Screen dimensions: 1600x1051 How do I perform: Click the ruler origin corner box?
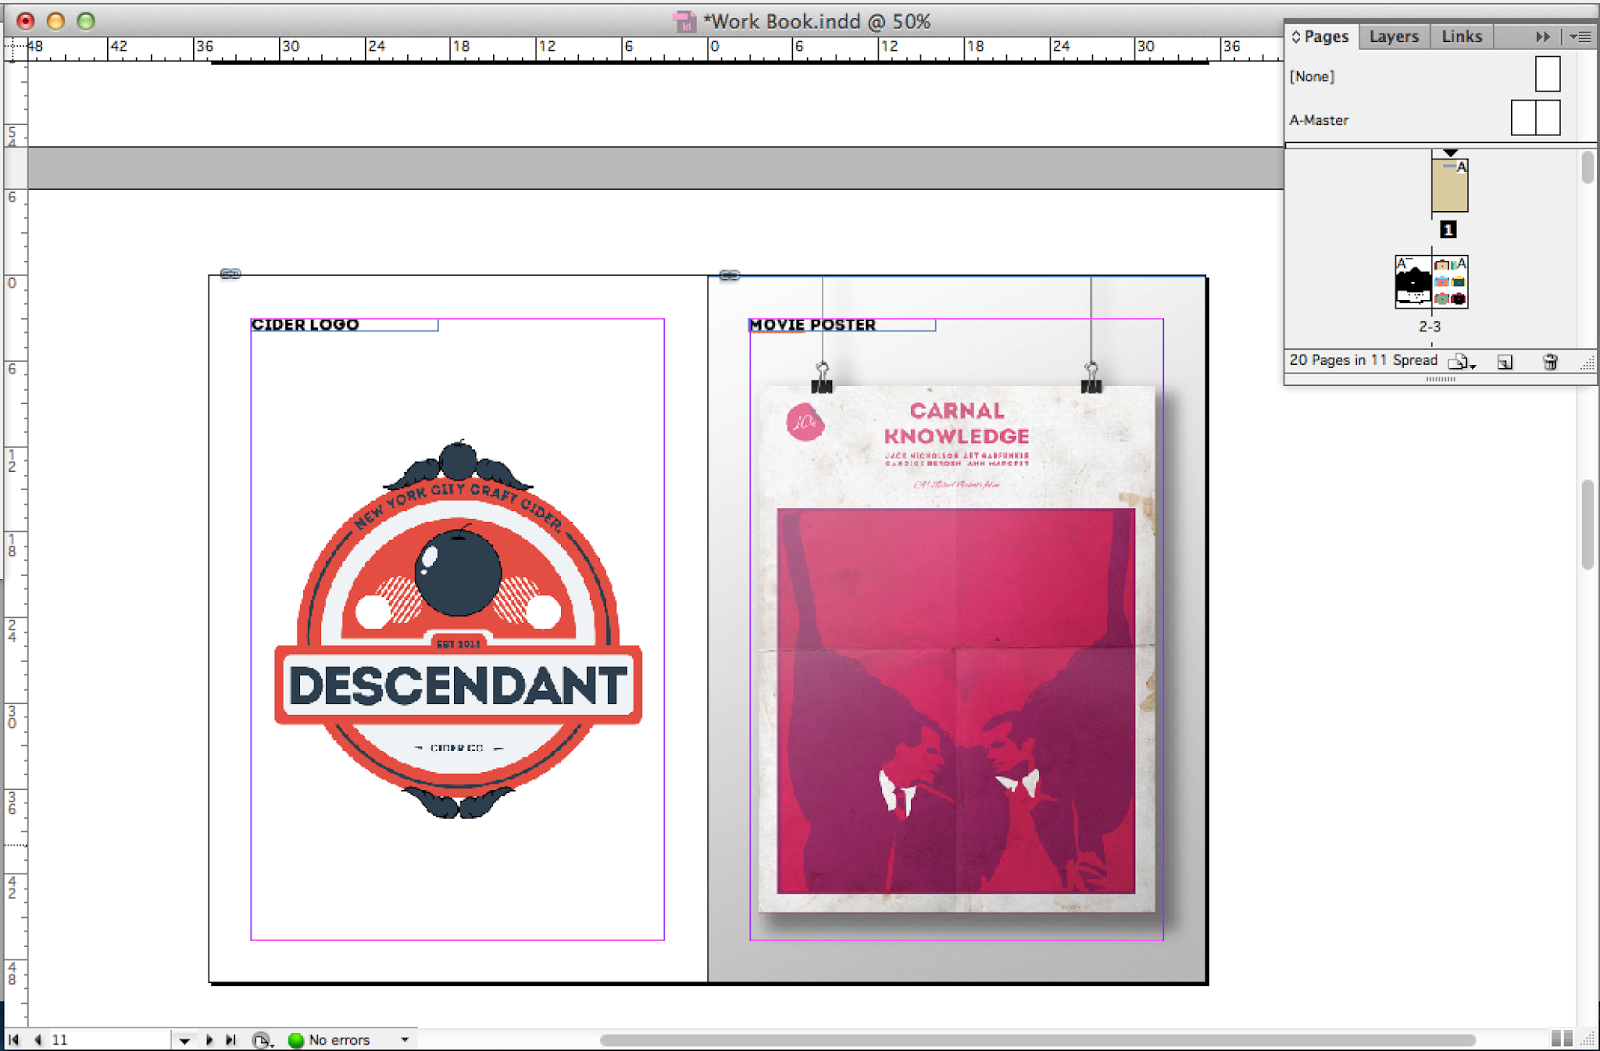pyautogui.click(x=15, y=49)
